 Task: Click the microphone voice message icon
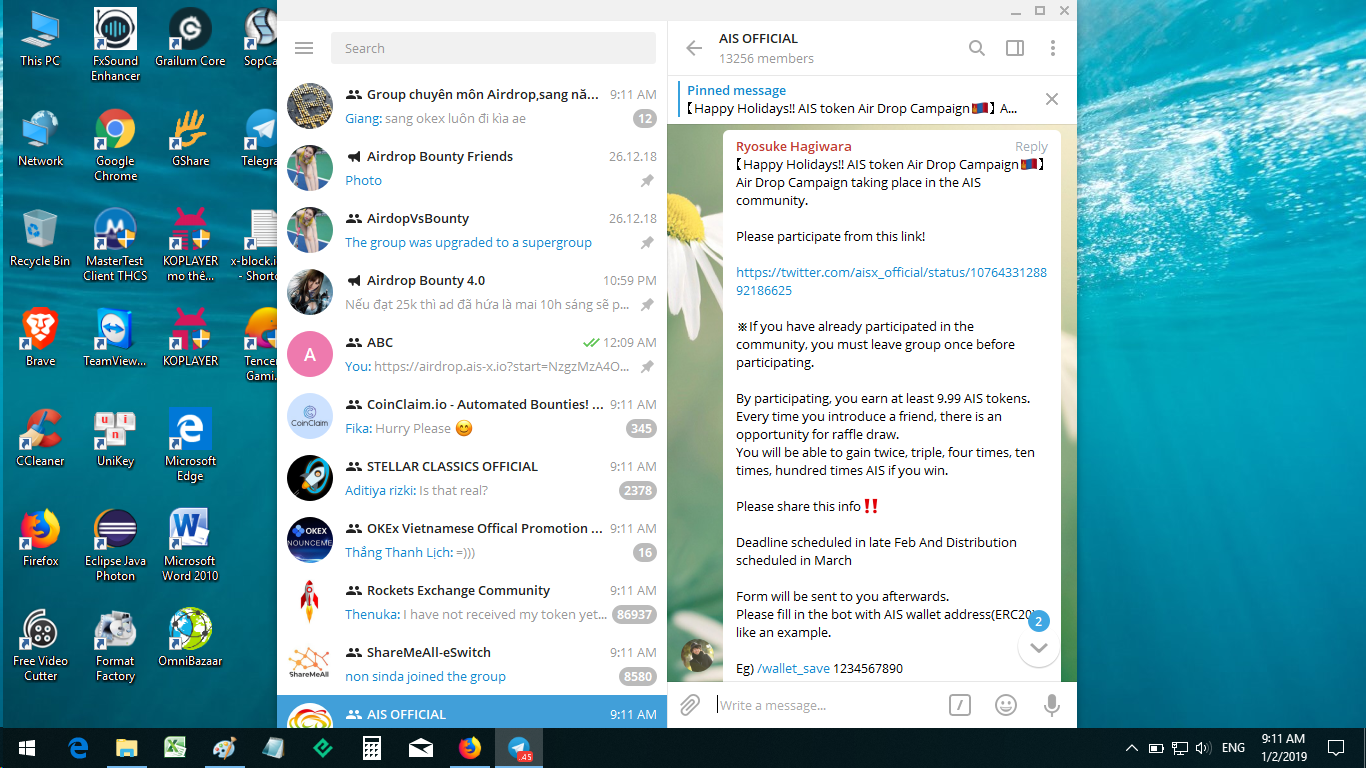[x=1052, y=705]
